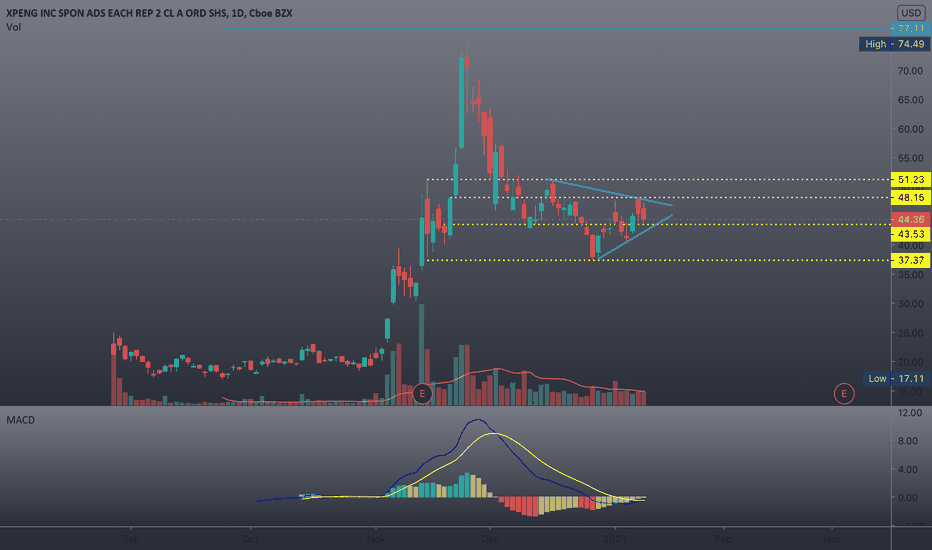
Task: Select the 51.23 dotted yellow horizontal line
Action: pos(659,179)
